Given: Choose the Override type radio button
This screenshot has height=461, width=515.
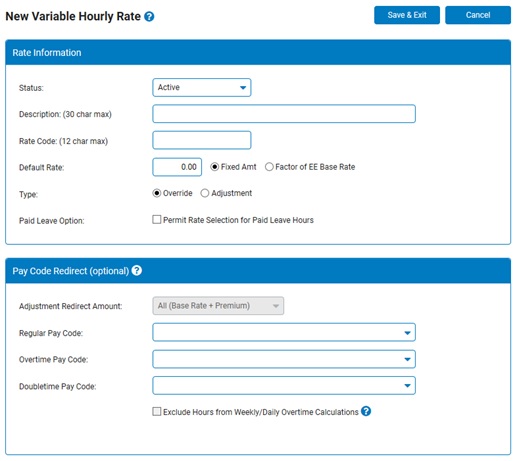Looking at the screenshot, I should 156,193.
